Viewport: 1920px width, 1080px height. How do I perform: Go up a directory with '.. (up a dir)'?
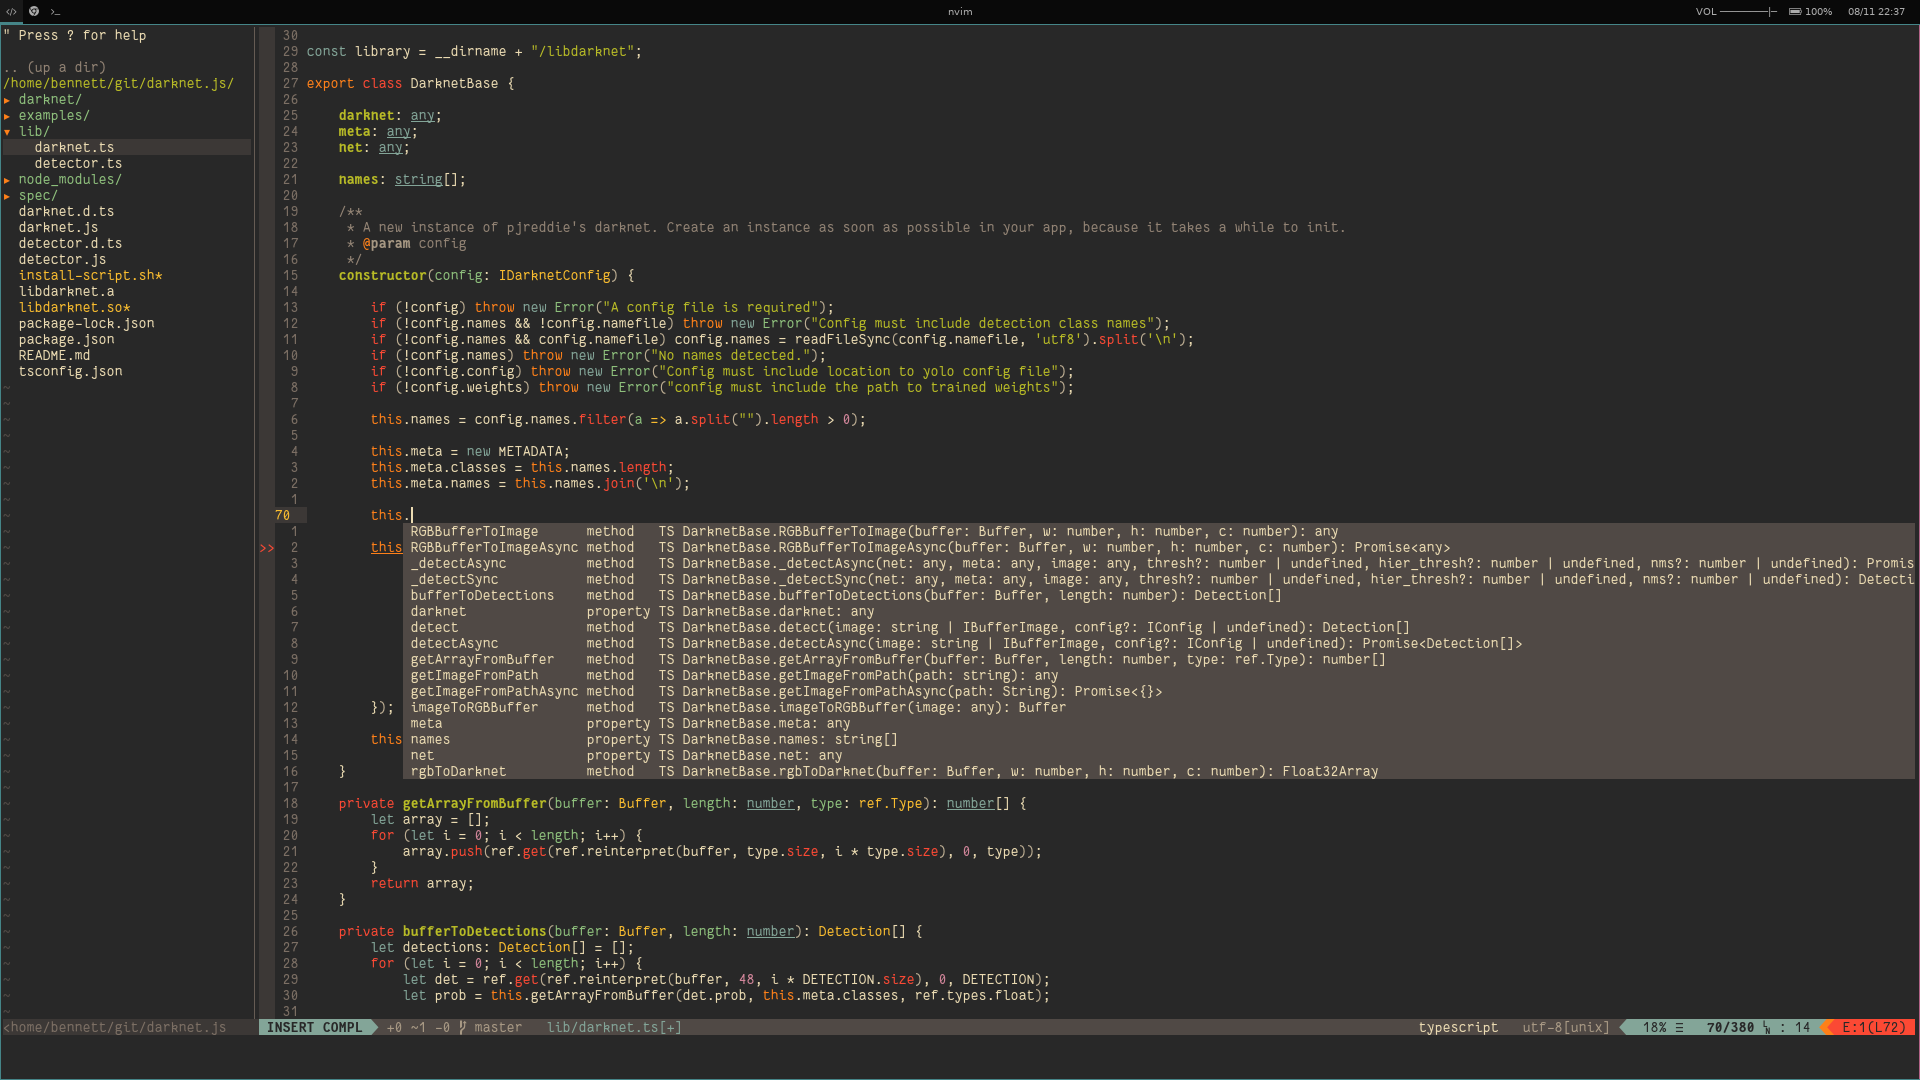point(55,67)
